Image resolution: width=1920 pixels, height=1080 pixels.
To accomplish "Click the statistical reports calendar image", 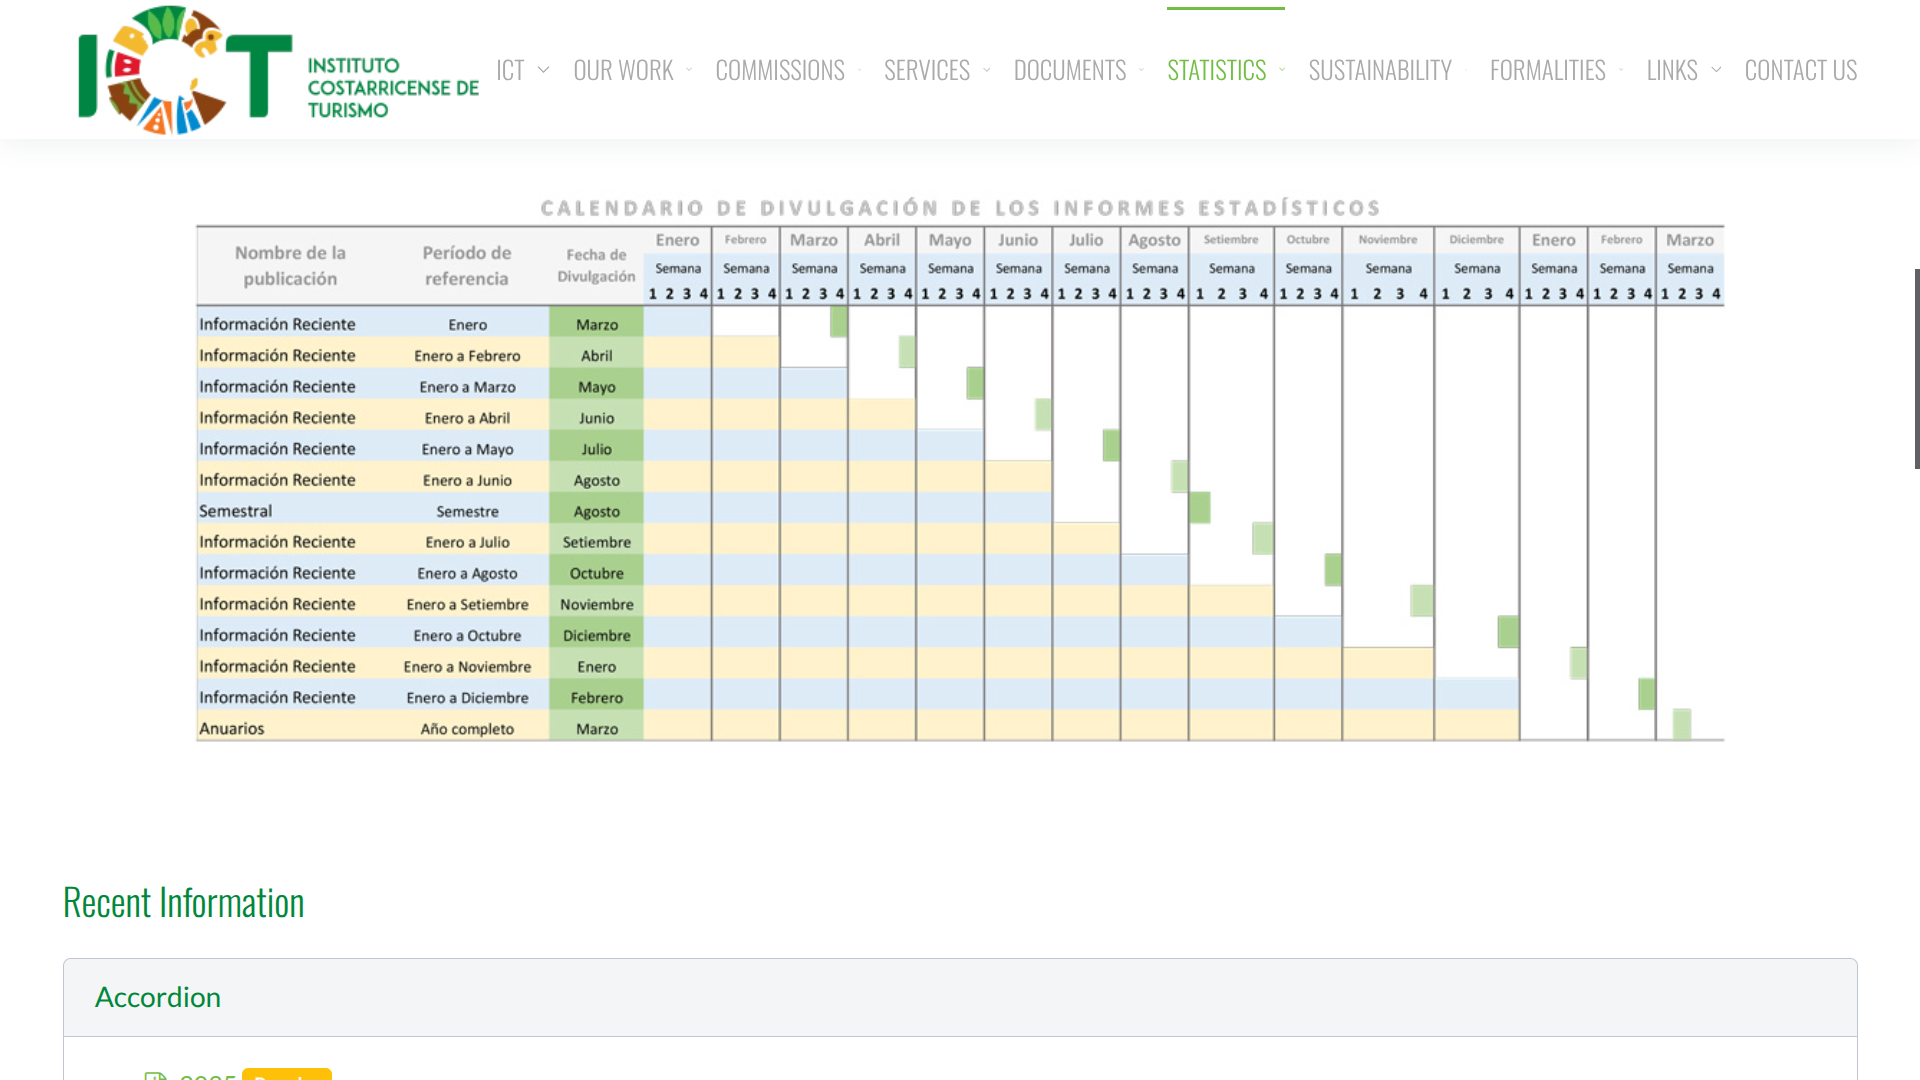I will point(960,470).
